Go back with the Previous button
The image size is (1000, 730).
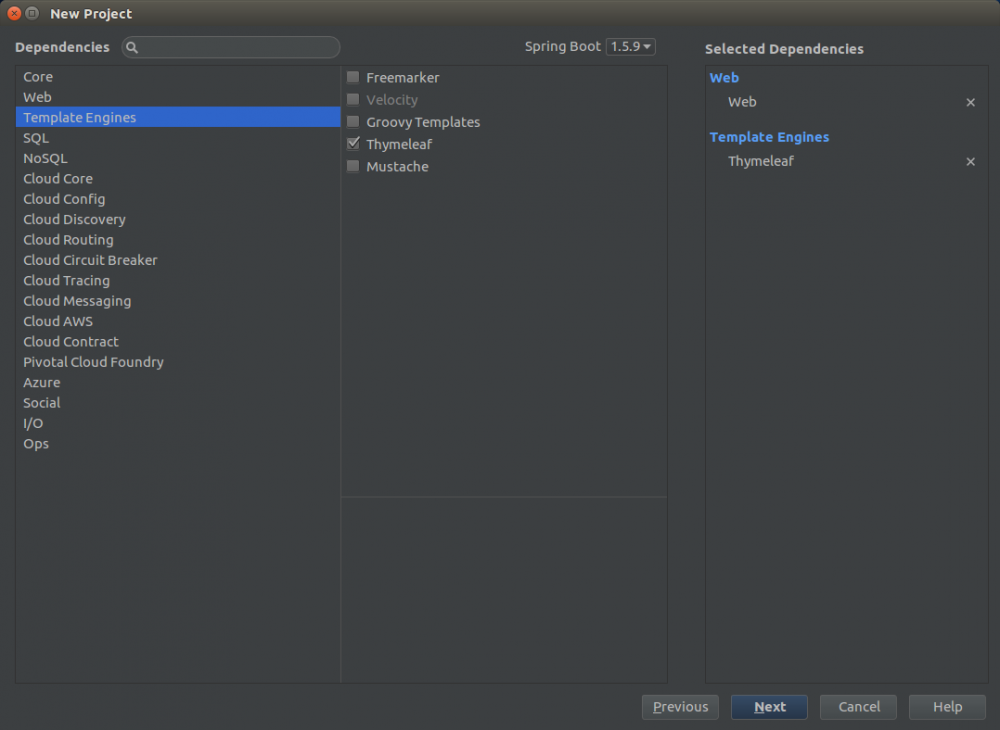(680, 707)
